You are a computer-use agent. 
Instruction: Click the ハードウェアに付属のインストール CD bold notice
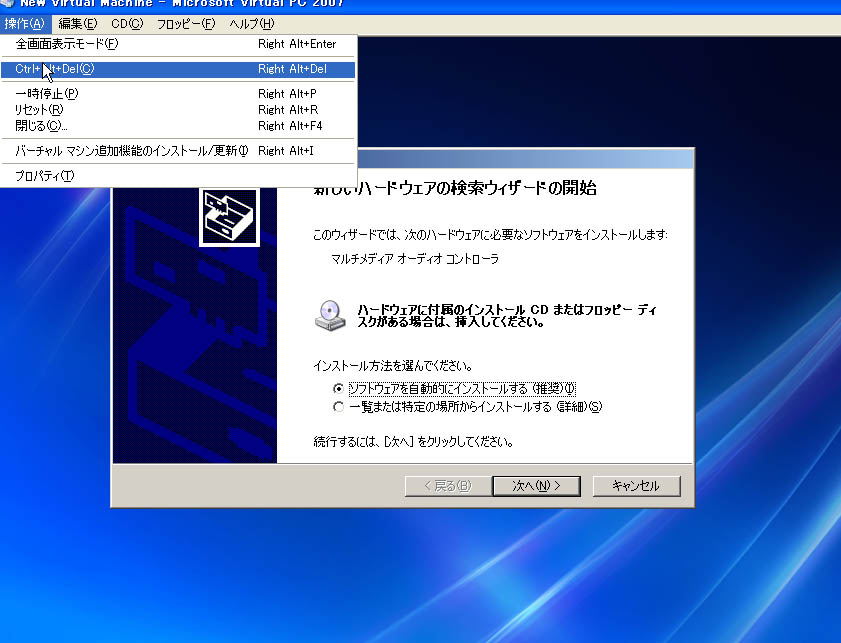click(x=507, y=316)
